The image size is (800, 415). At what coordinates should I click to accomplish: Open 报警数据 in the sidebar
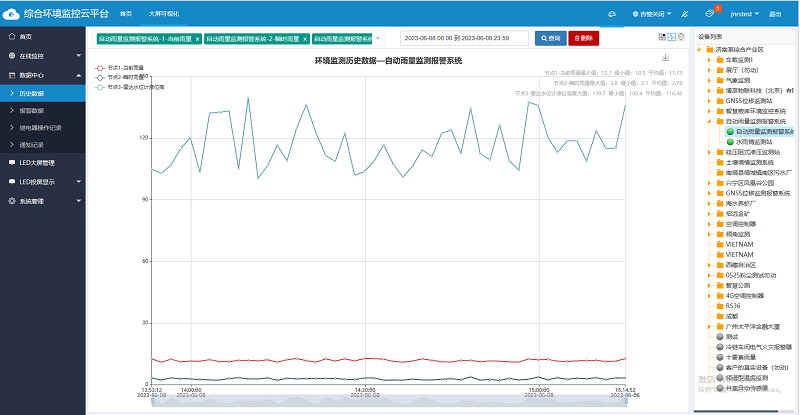(33, 110)
